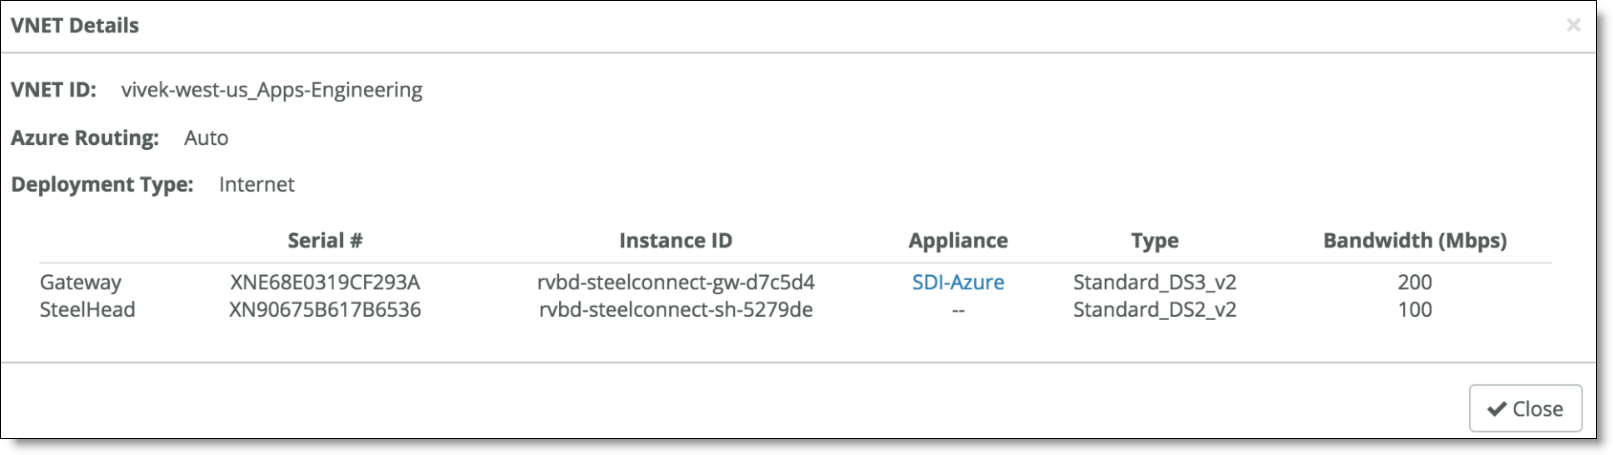Screen dimensions: 1613x455
Task: Click the Bandwidth (Mbps) column header
Action: pos(1415,240)
